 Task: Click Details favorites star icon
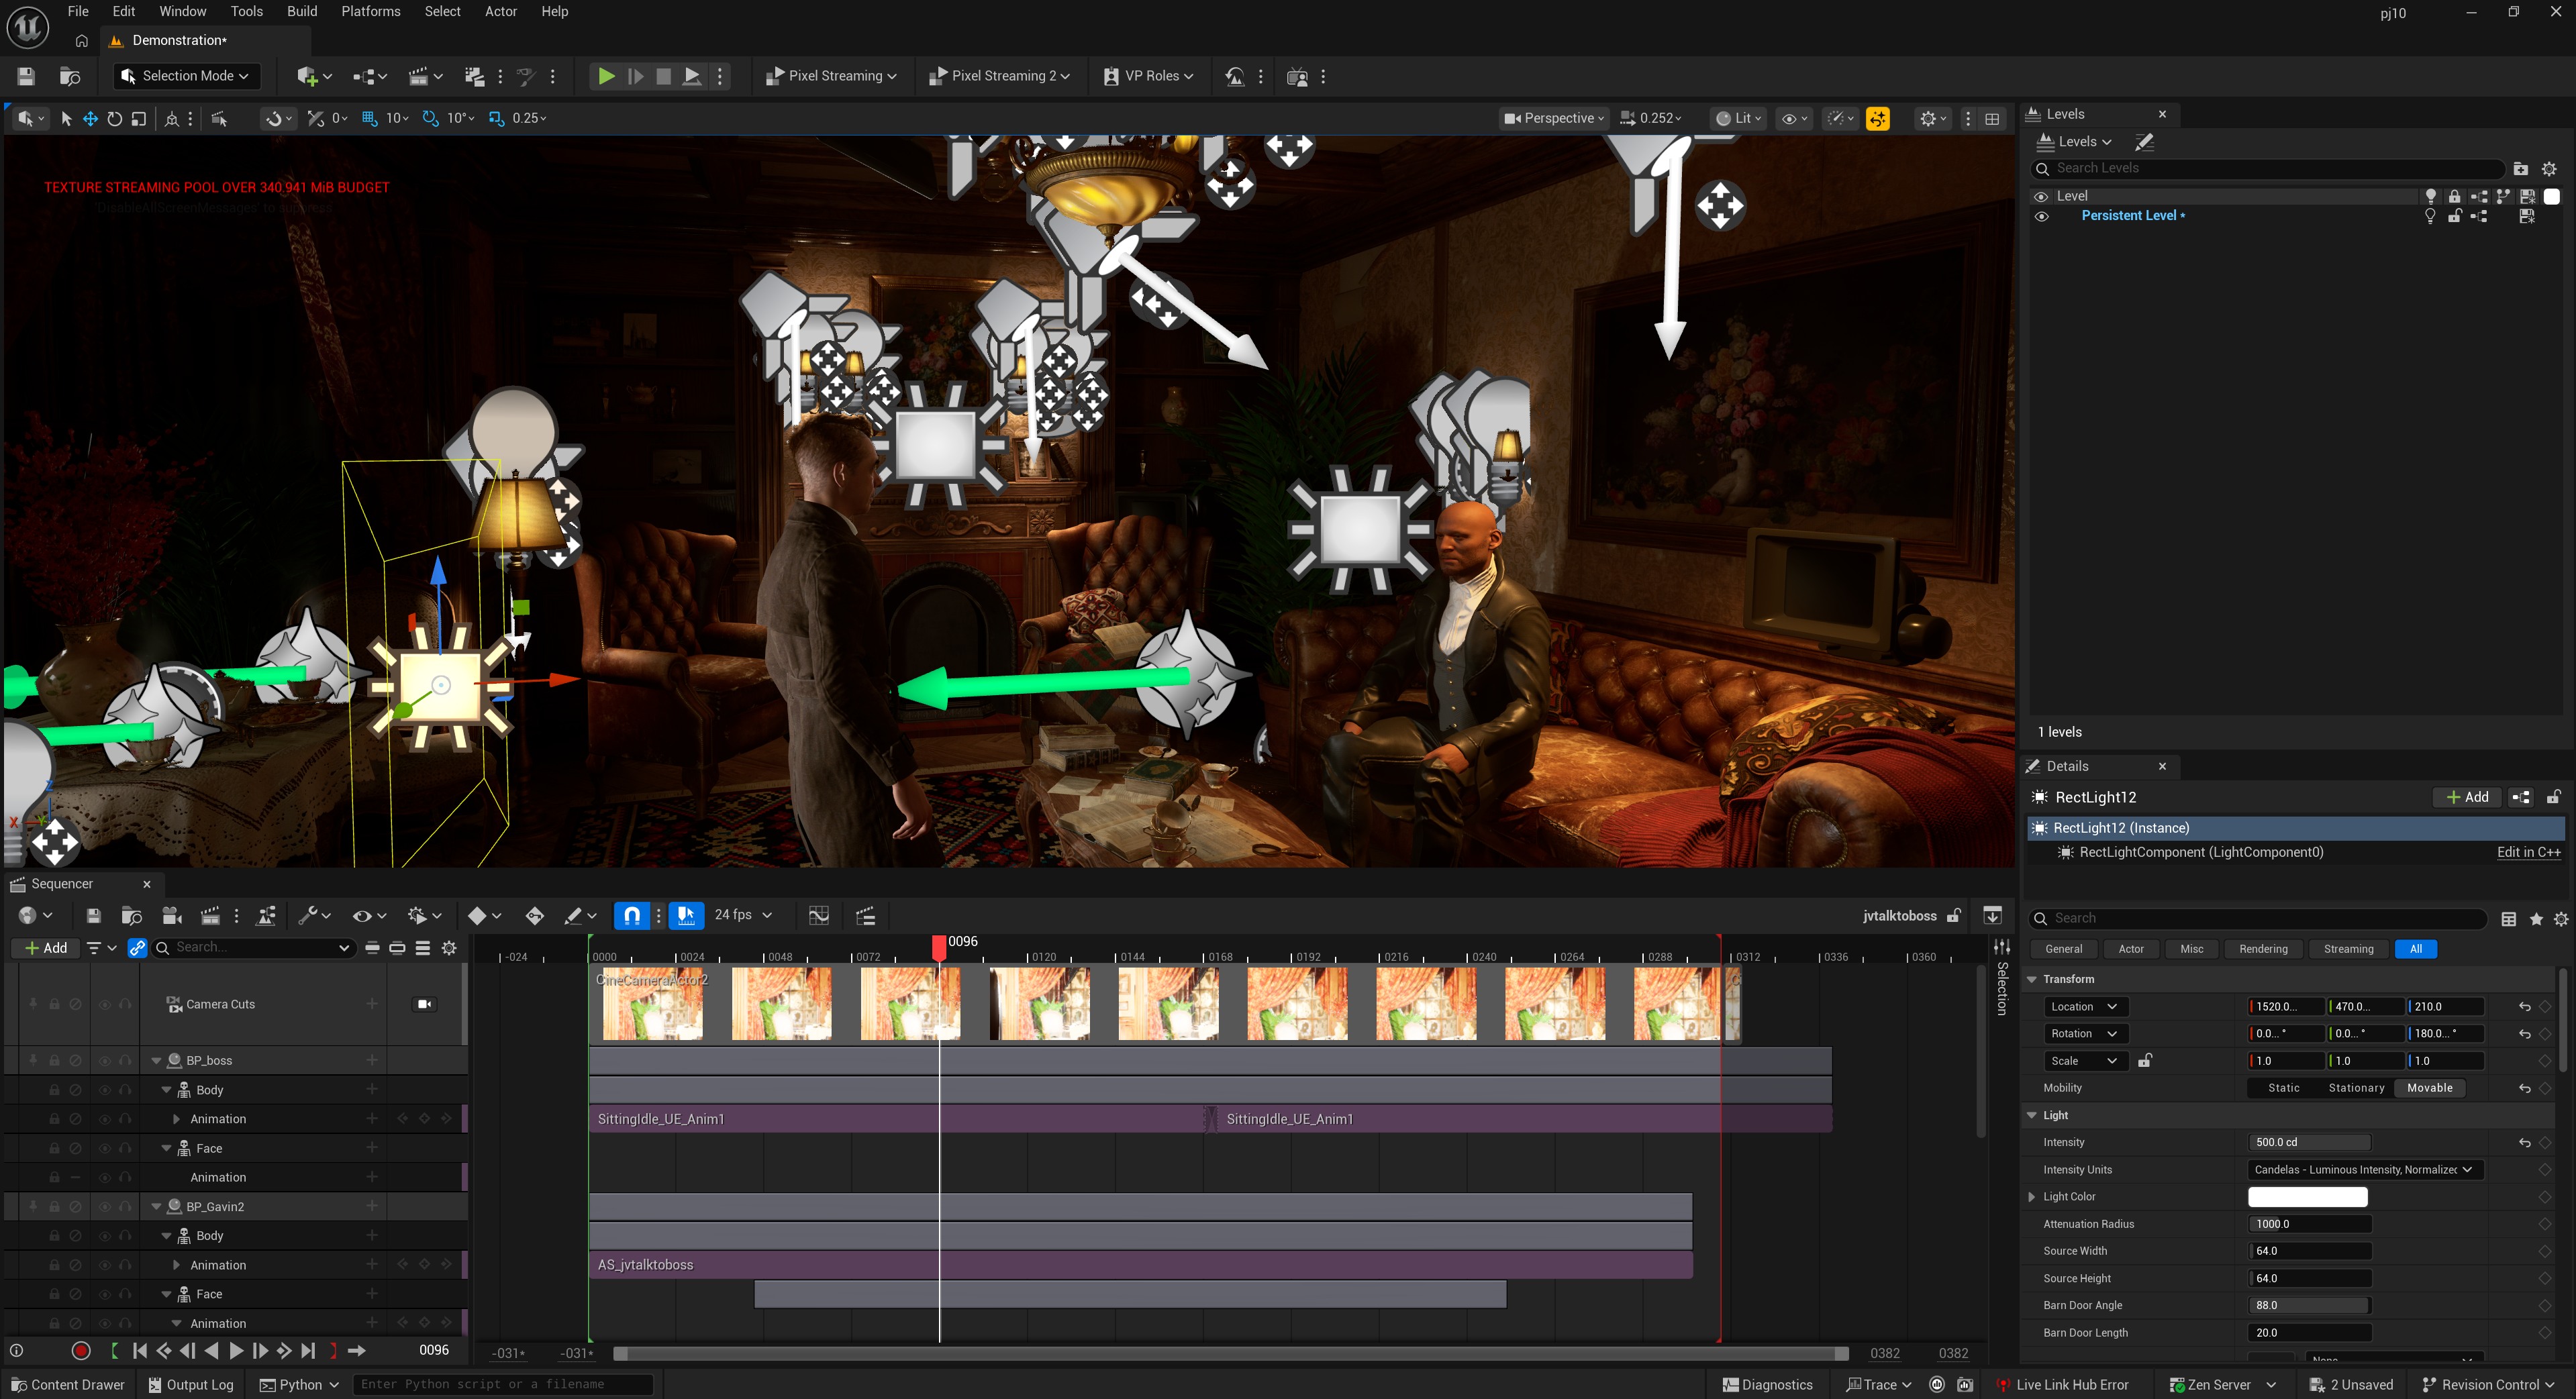(2536, 919)
